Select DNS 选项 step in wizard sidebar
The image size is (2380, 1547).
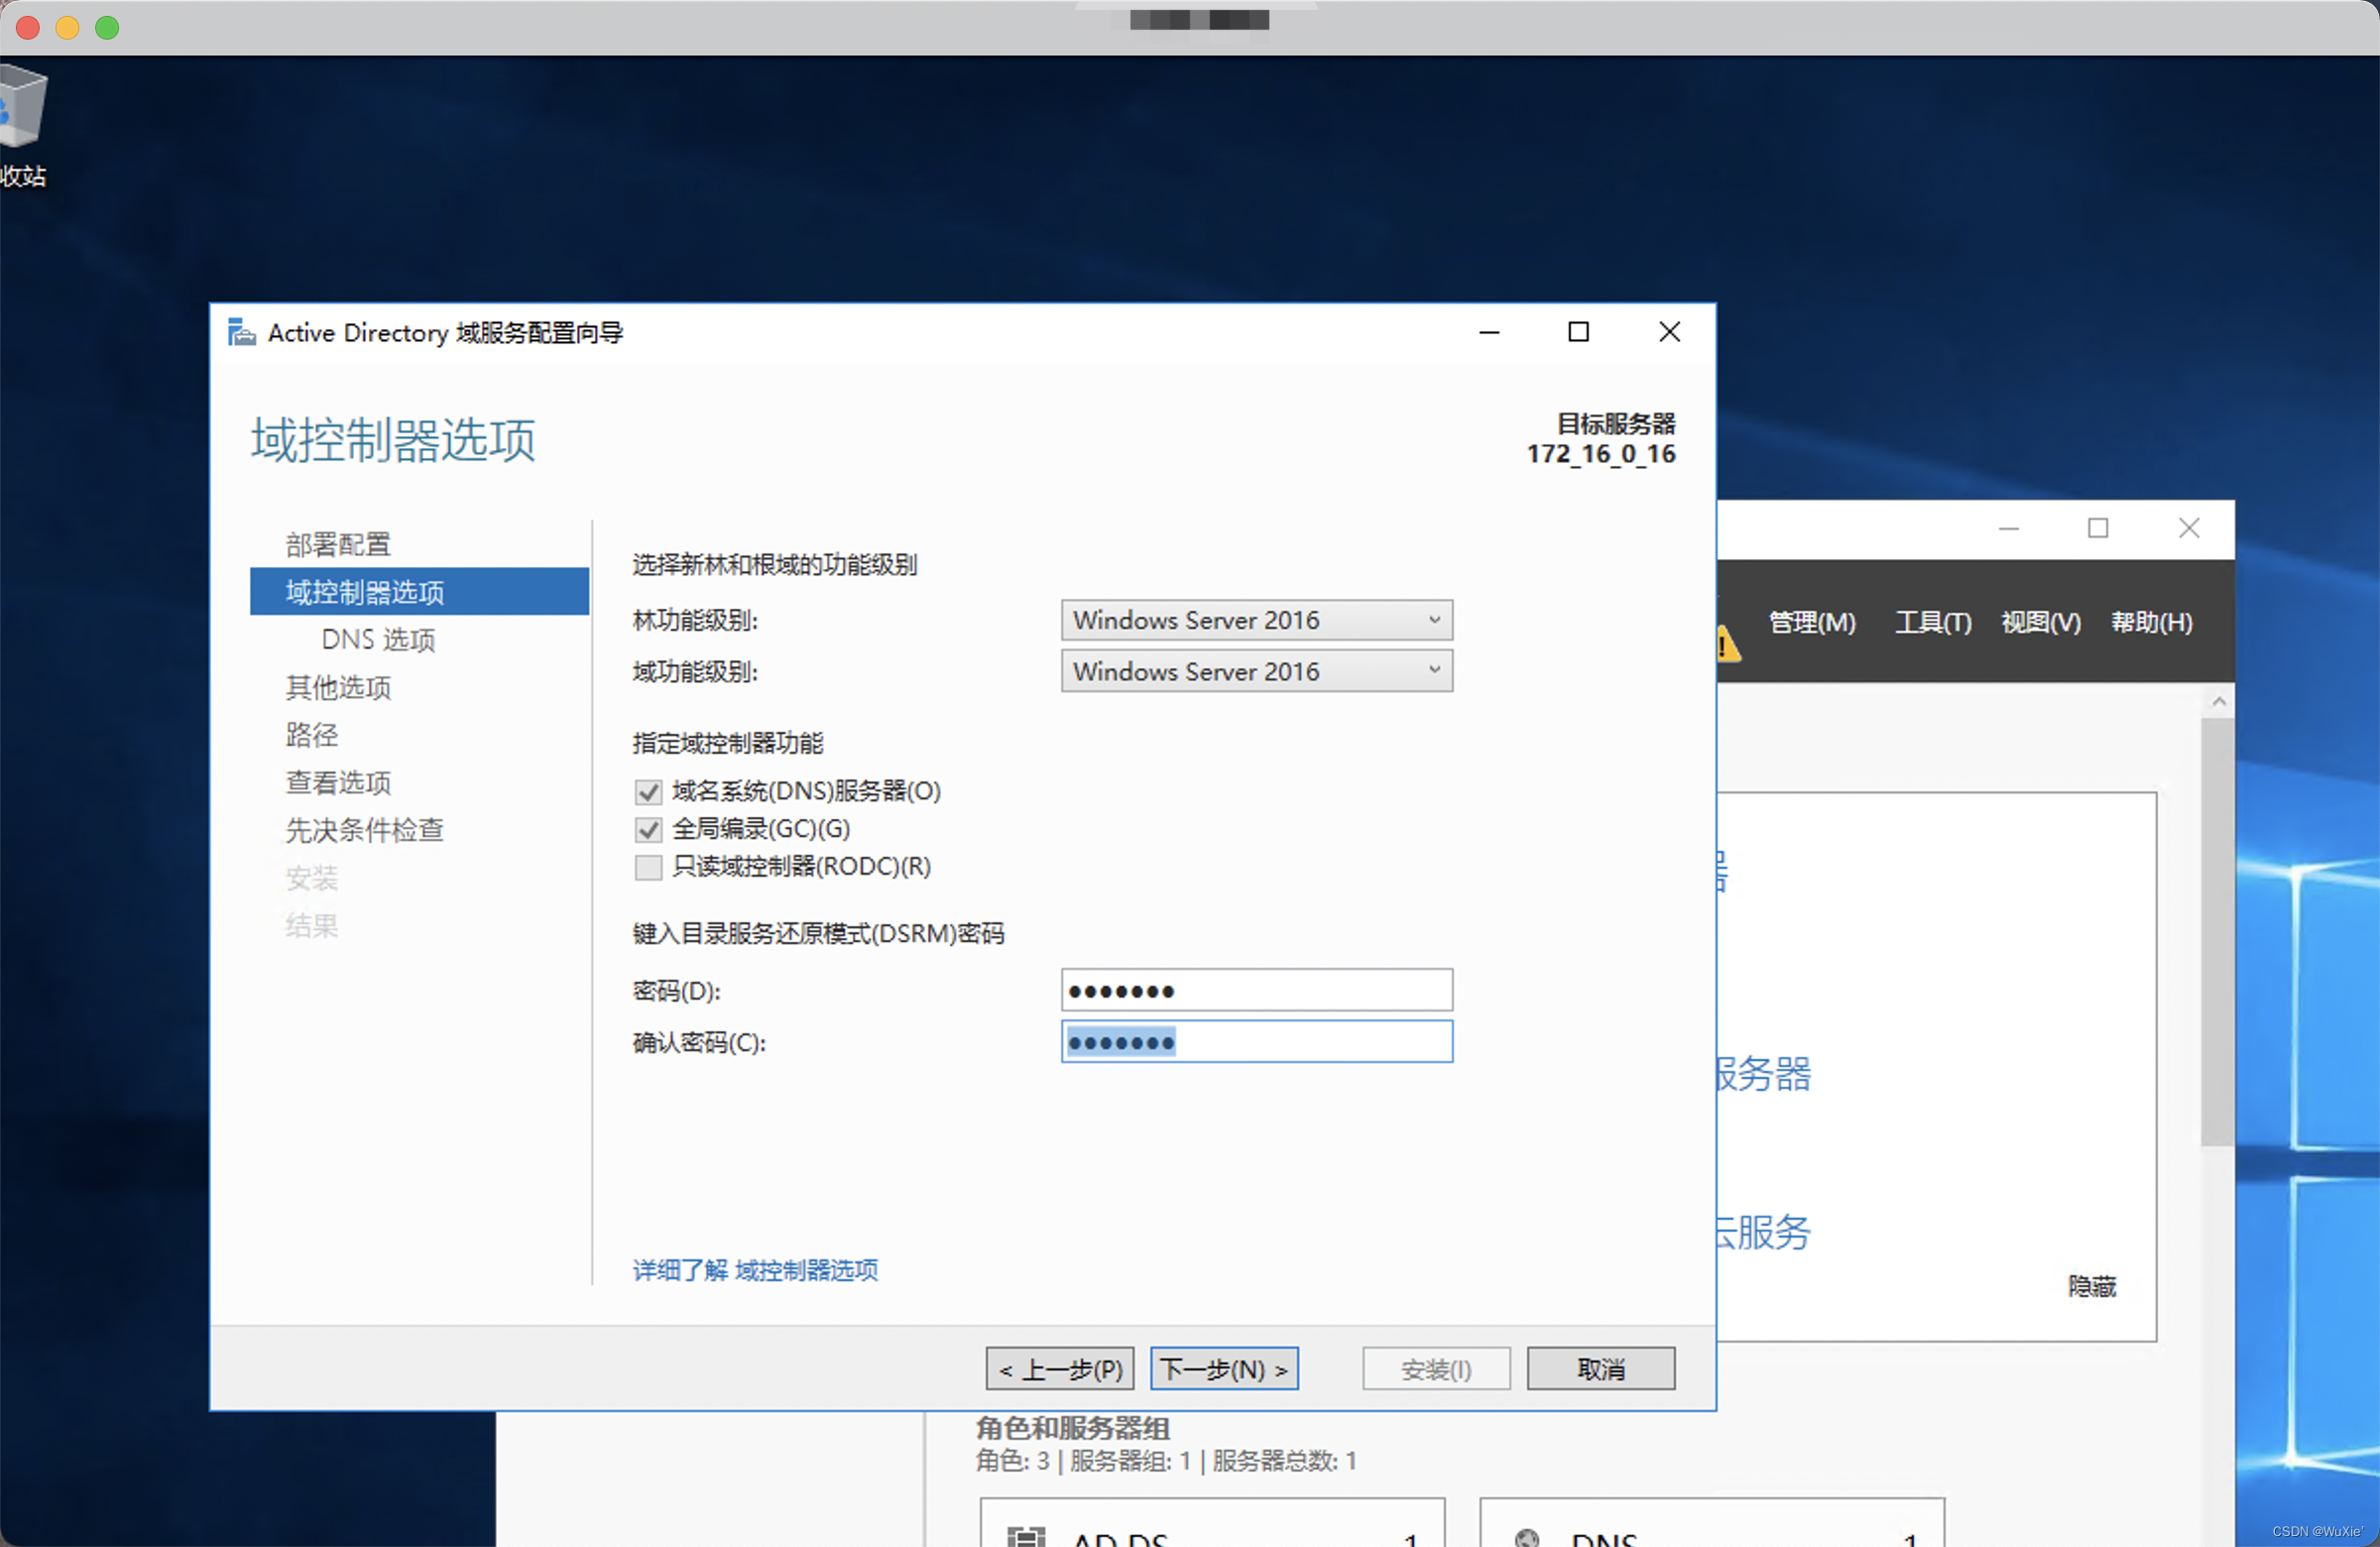378,639
